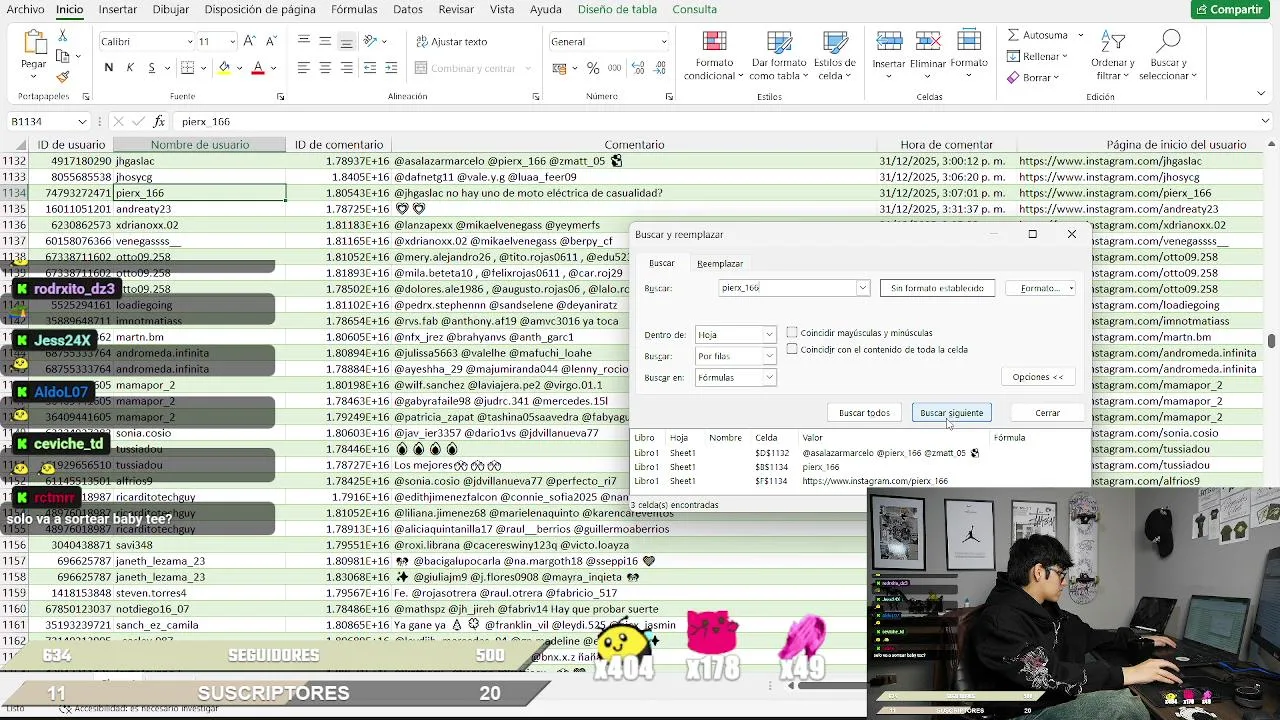Open Estilos de celda gallery

(x=834, y=56)
